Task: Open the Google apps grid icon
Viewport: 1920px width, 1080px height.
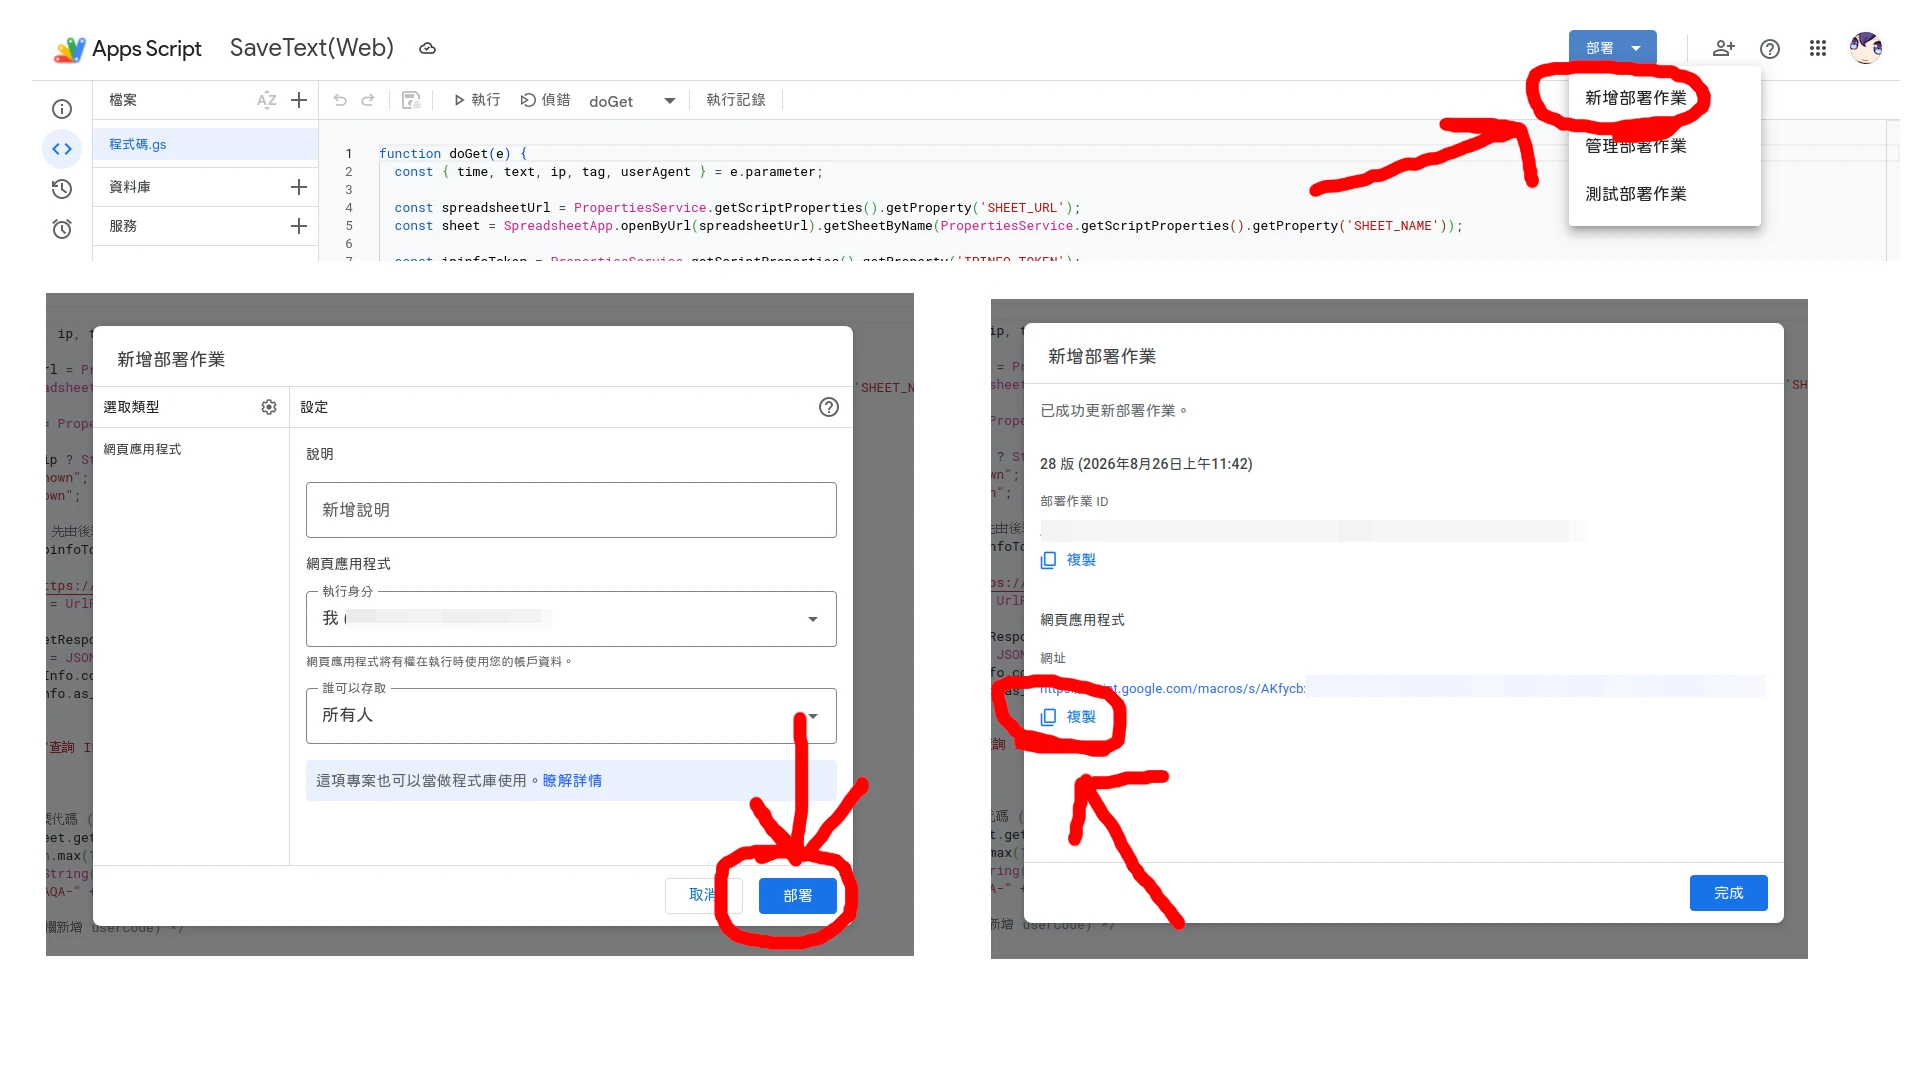Action: tap(1818, 48)
